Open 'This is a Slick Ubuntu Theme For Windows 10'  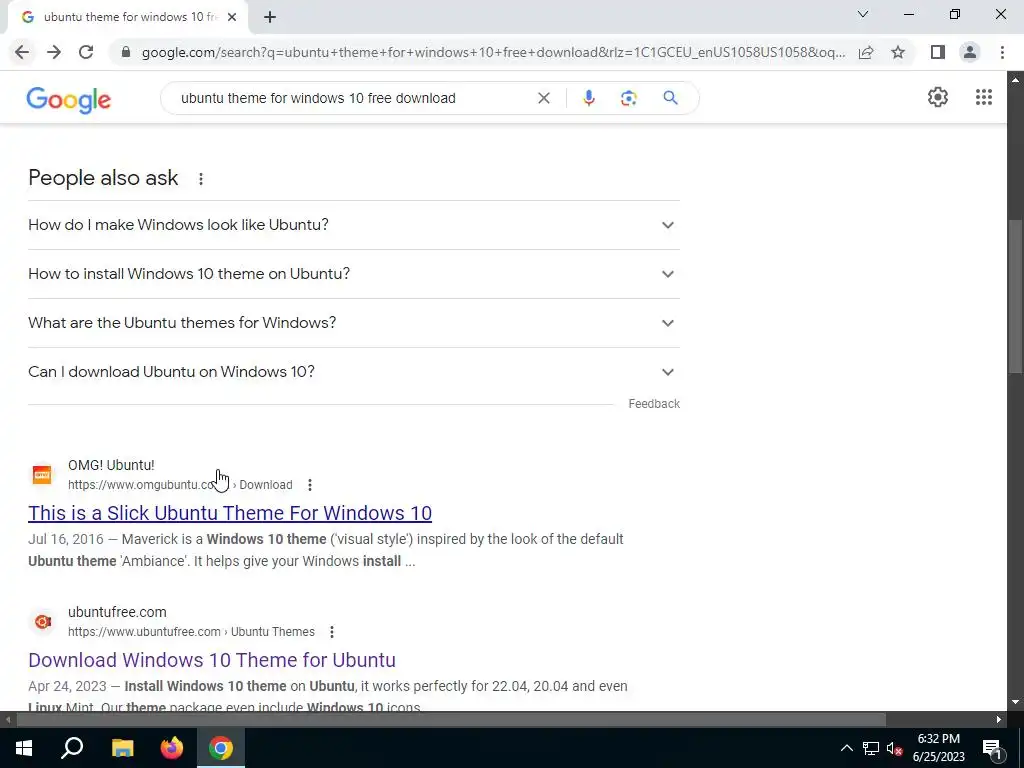pos(230,513)
